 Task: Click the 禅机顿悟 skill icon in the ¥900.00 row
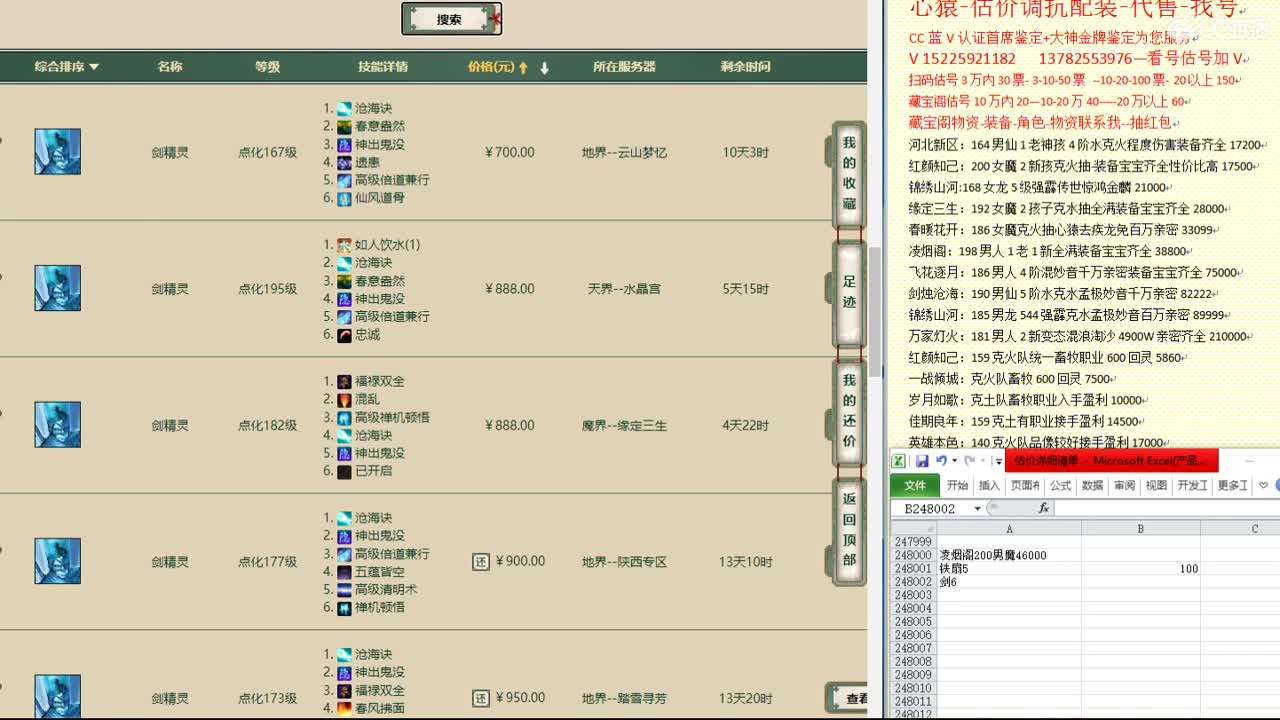click(344, 607)
